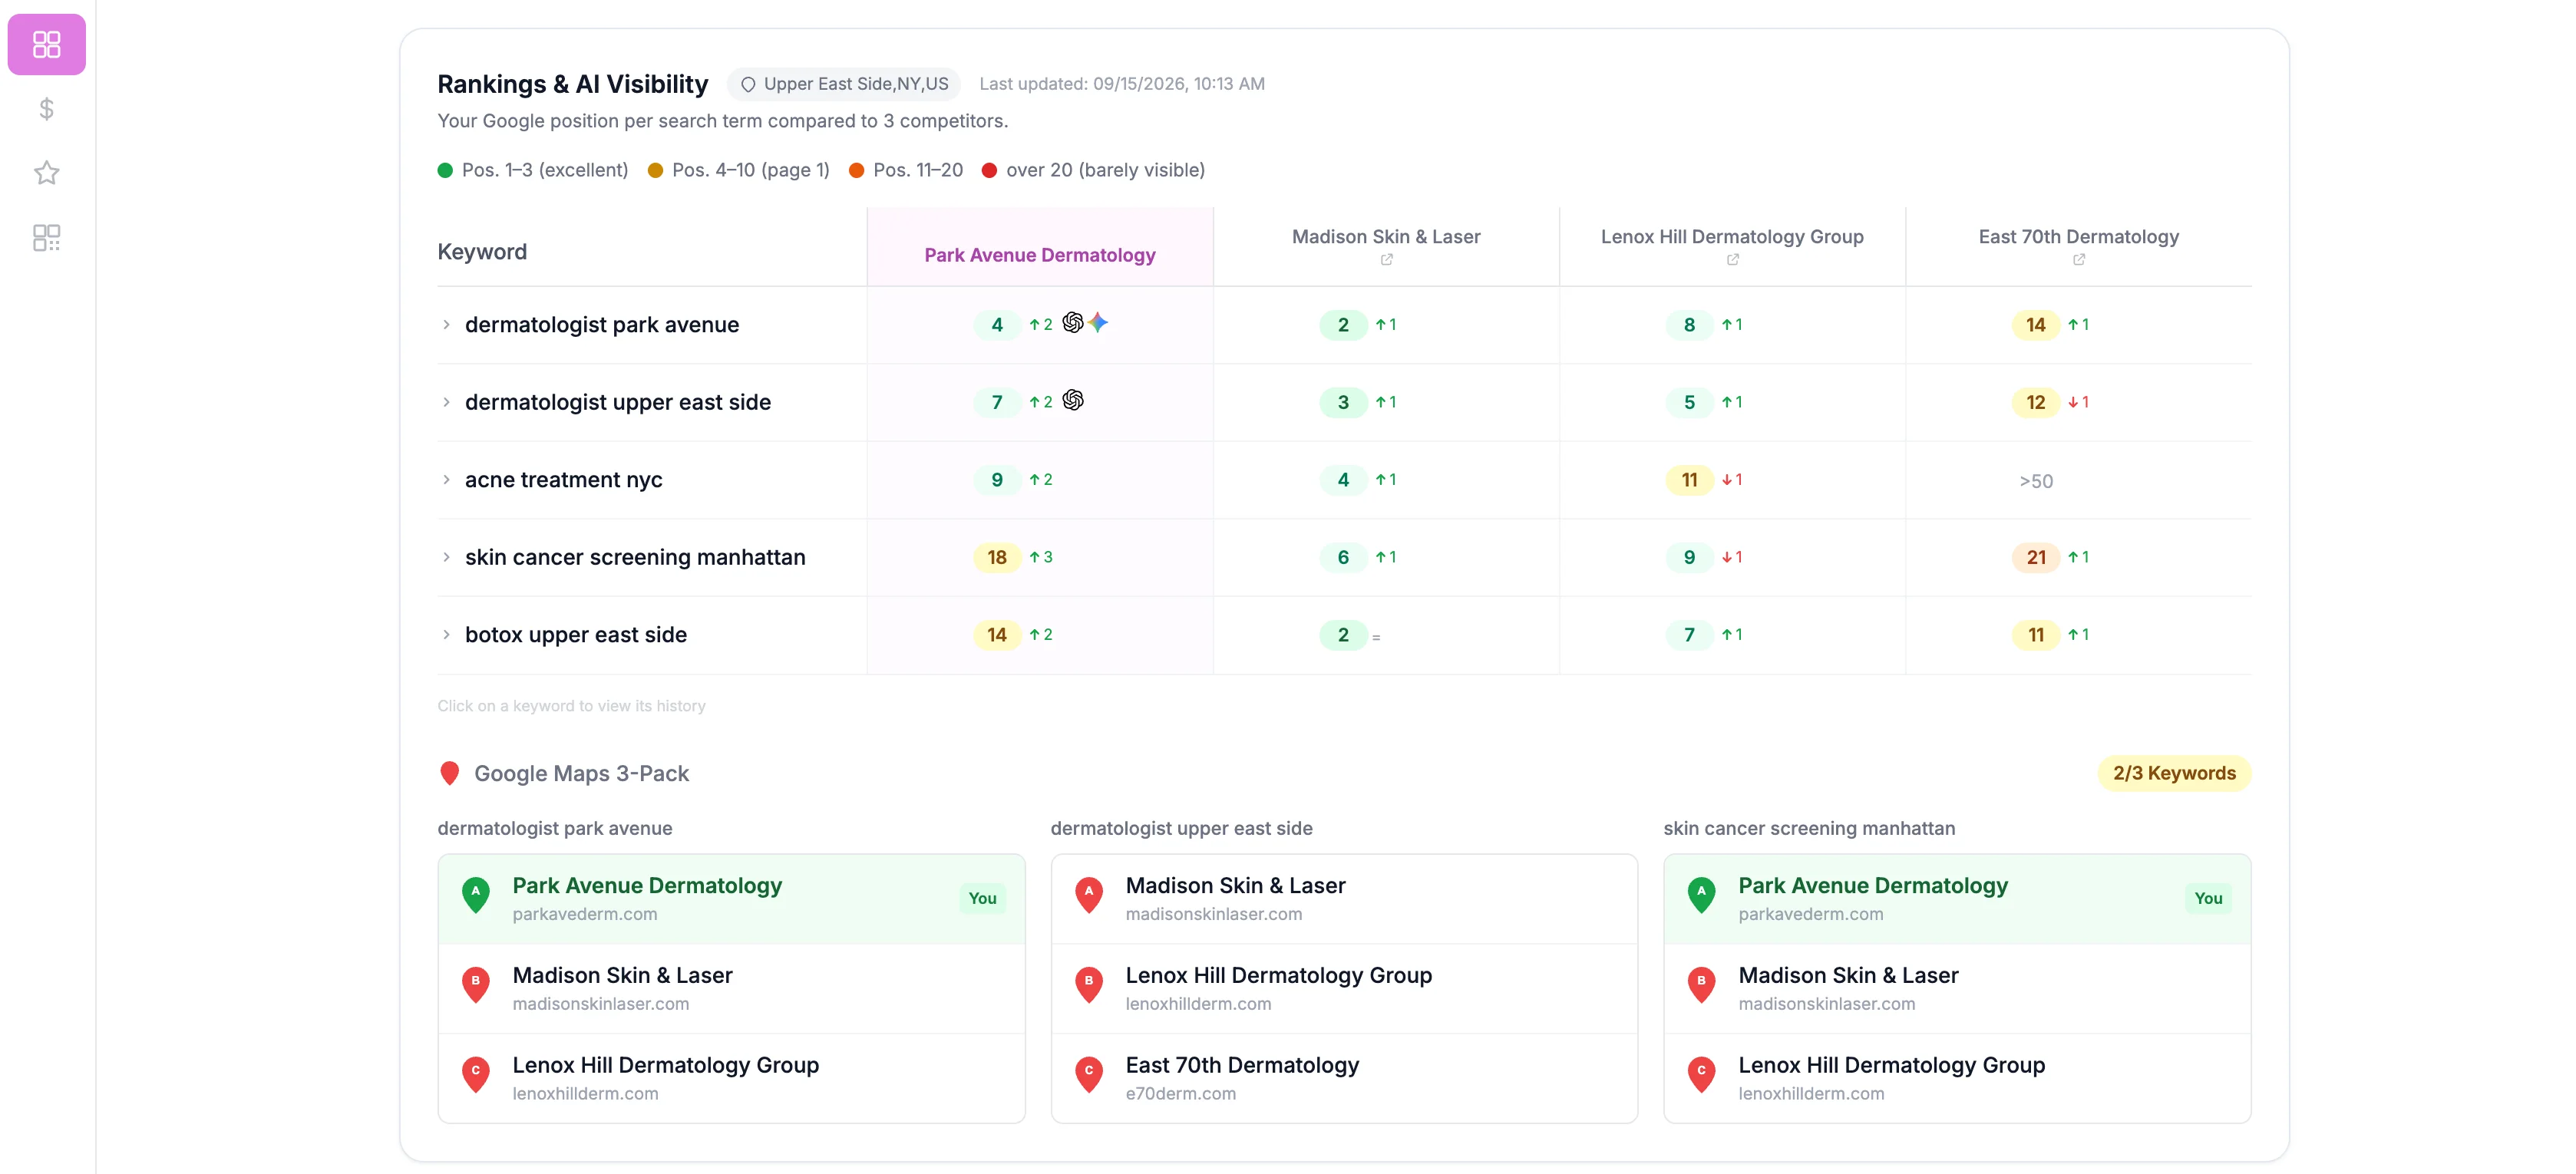The image size is (2576, 1174).
Task: Click red pin B in skin cancer screening pack
Action: pyautogui.click(x=1701, y=985)
